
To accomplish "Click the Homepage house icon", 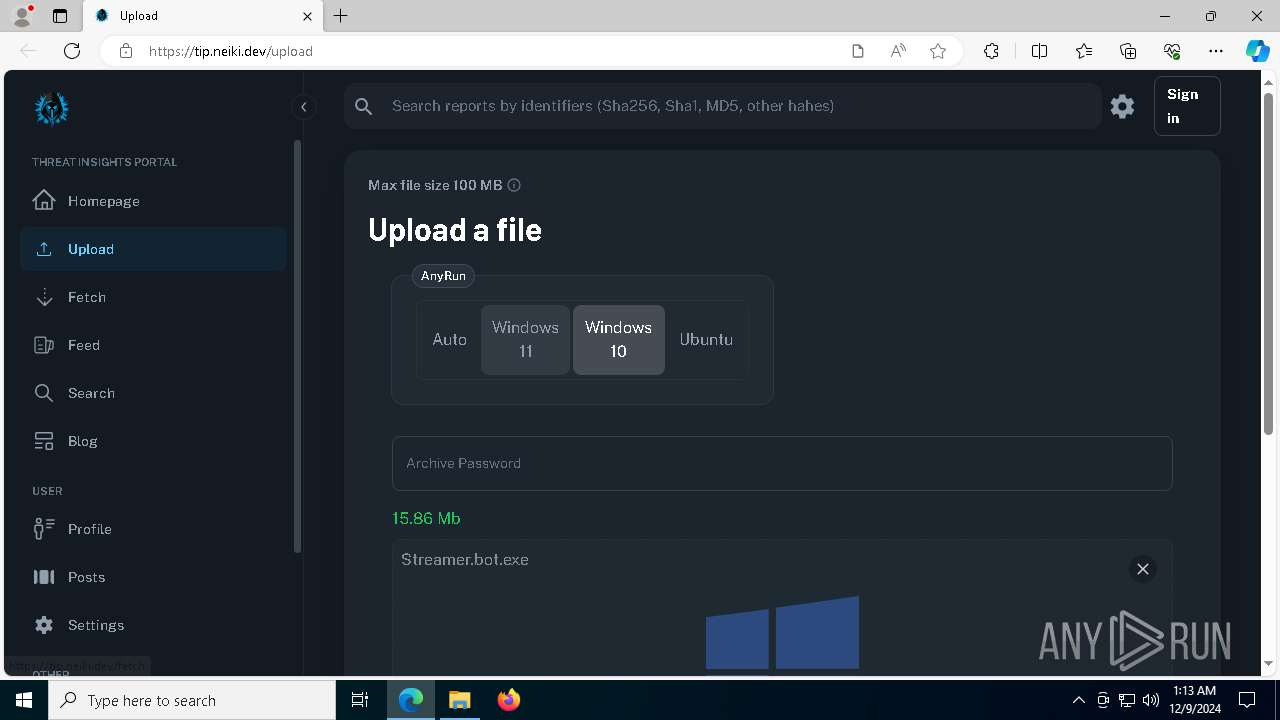I will [x=44, y=200].
